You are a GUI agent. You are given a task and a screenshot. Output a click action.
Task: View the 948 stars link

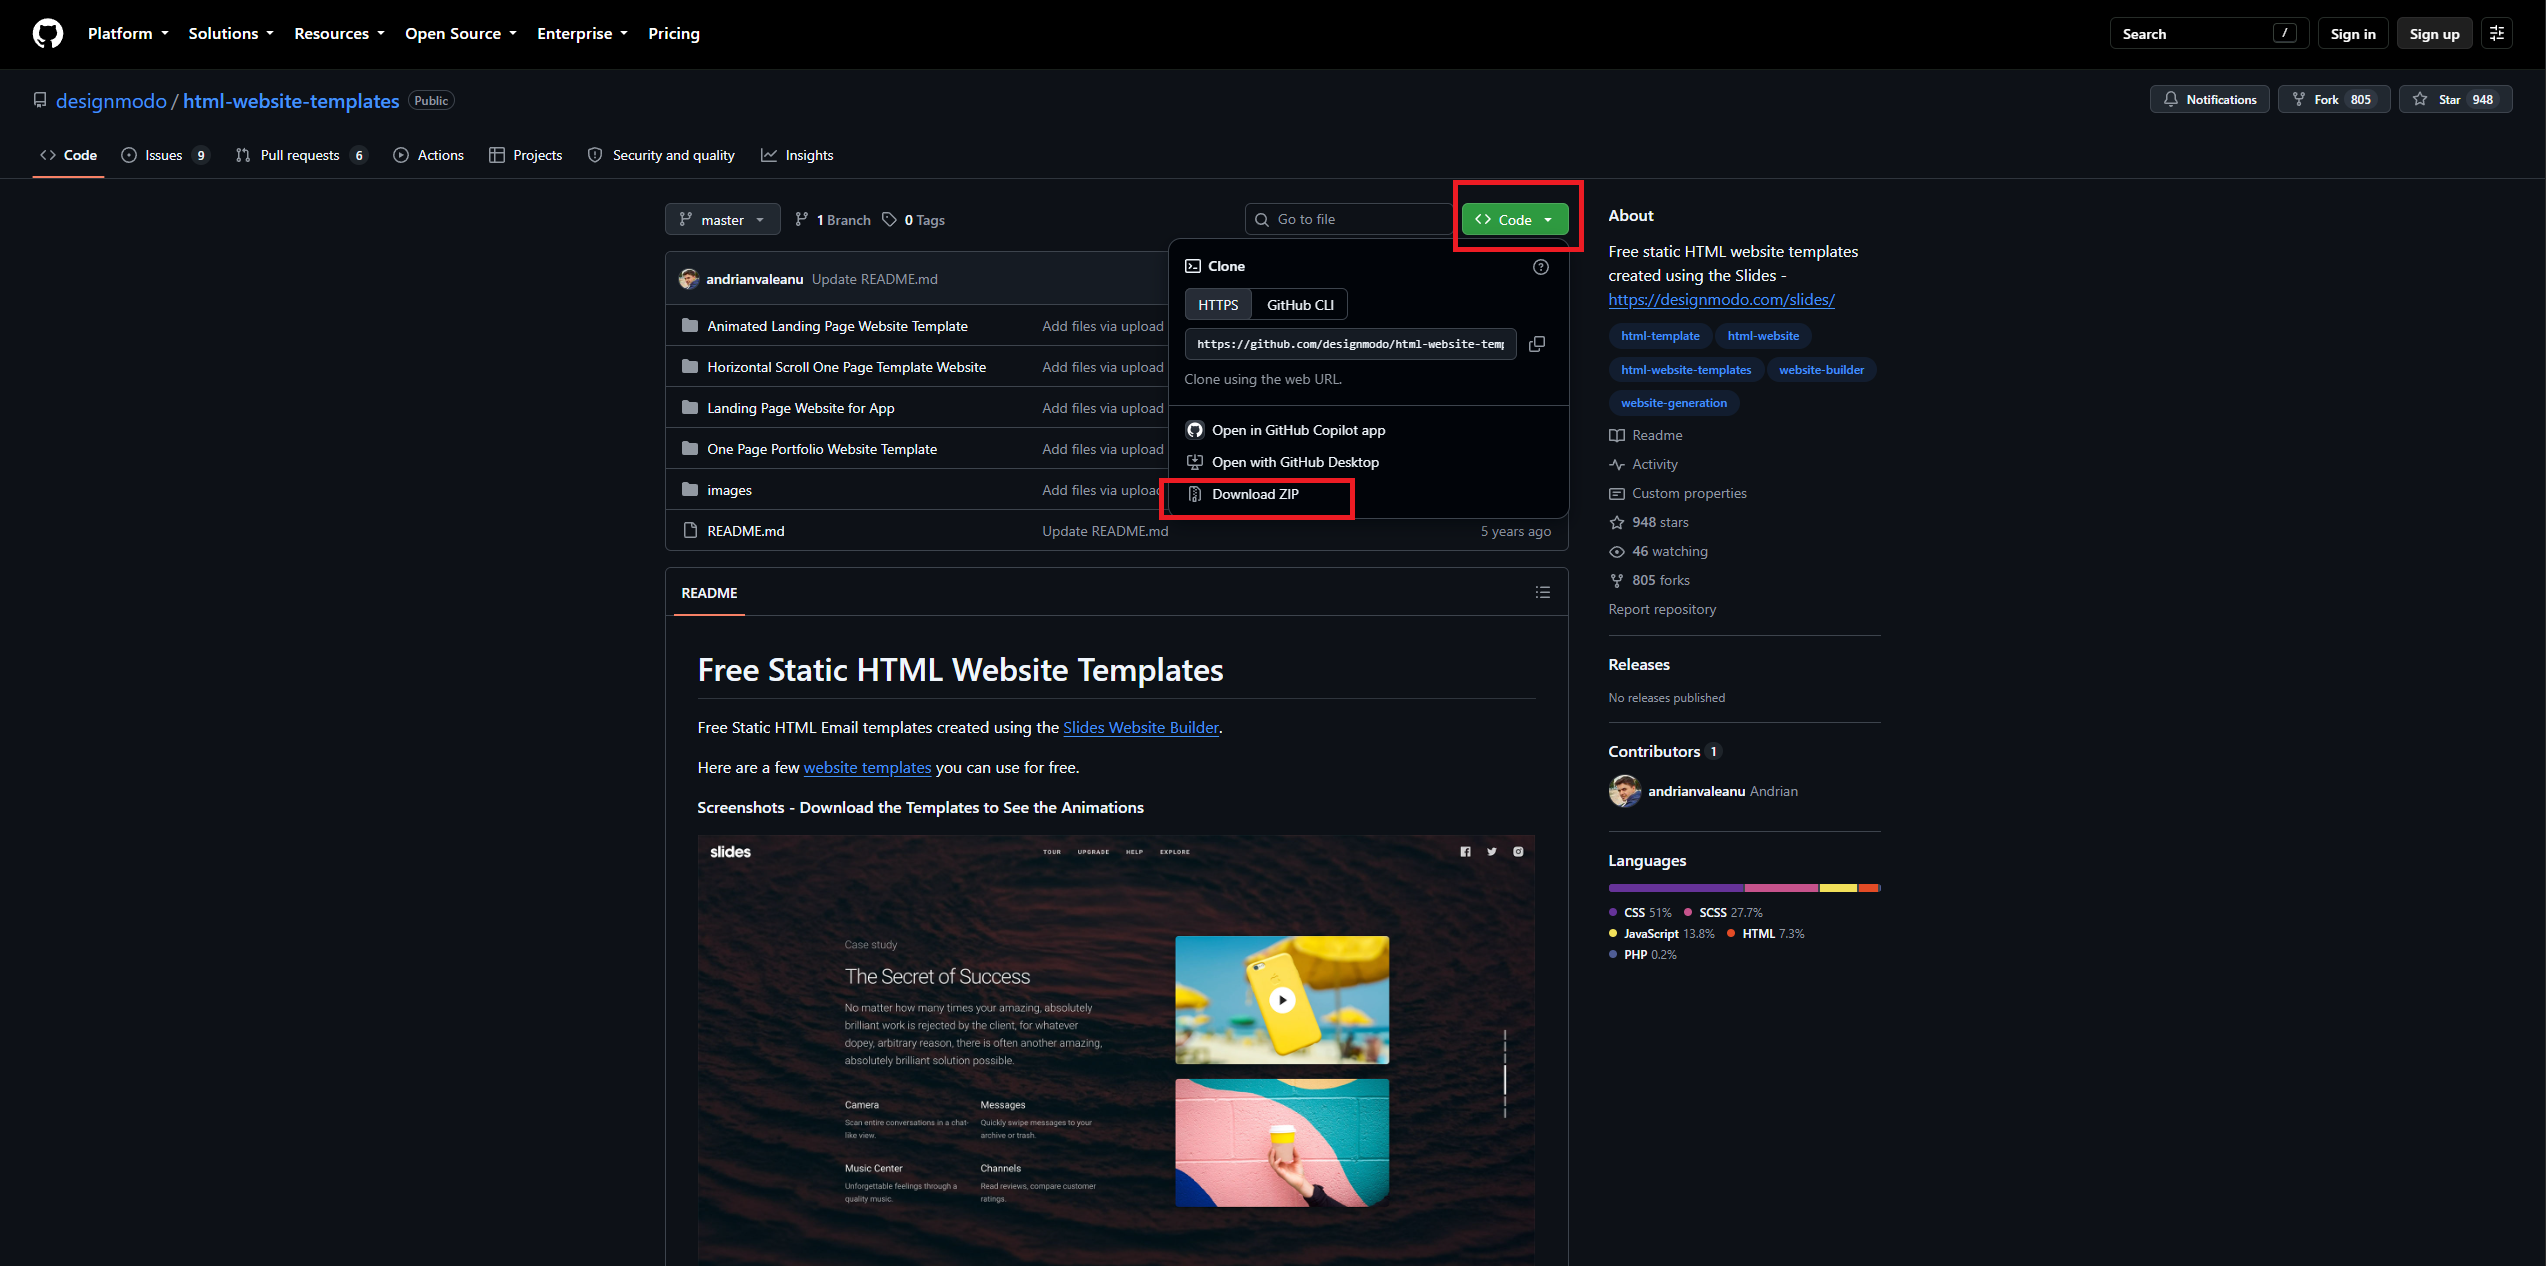(1649, 522)
